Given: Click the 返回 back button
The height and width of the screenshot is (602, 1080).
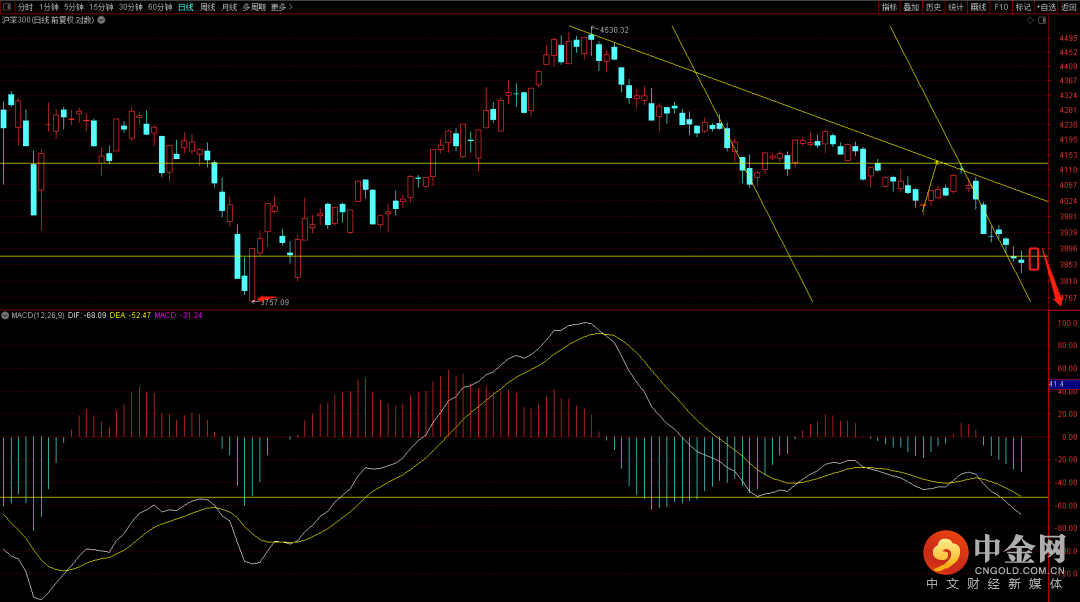Looking at the screenshot, I should coord(1069,7).
